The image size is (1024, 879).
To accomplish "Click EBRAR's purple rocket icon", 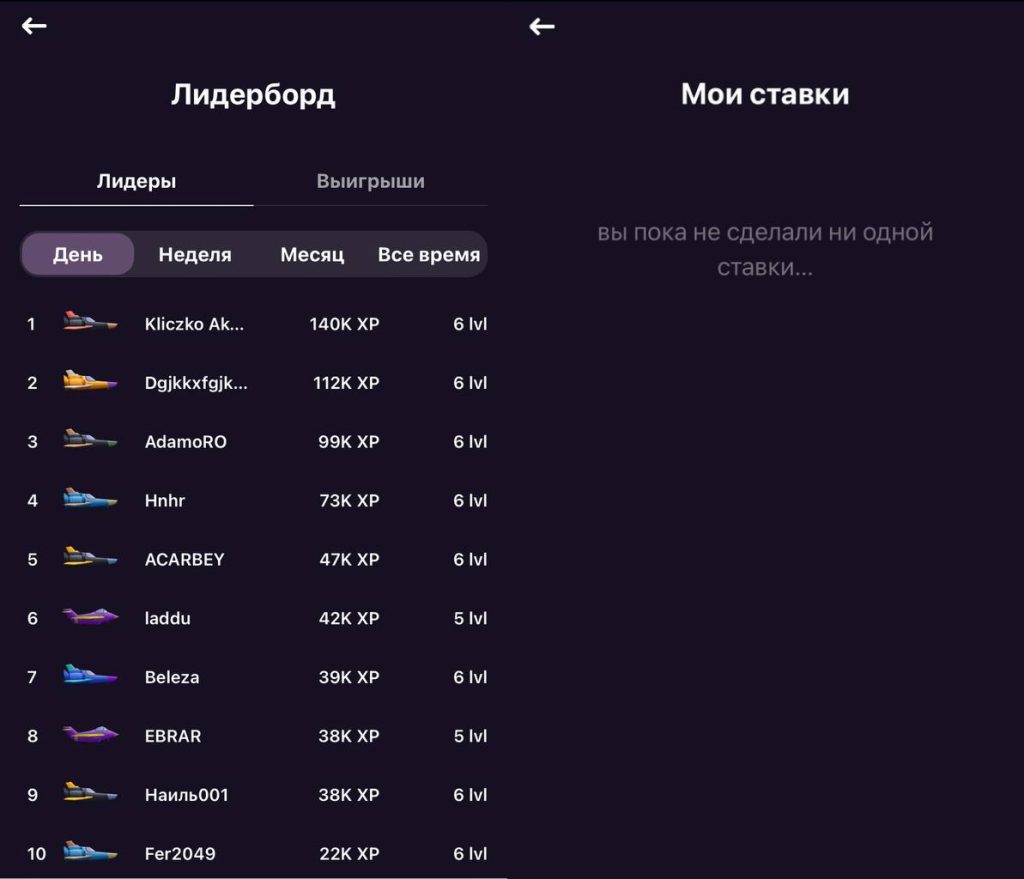I will (90, 735).
